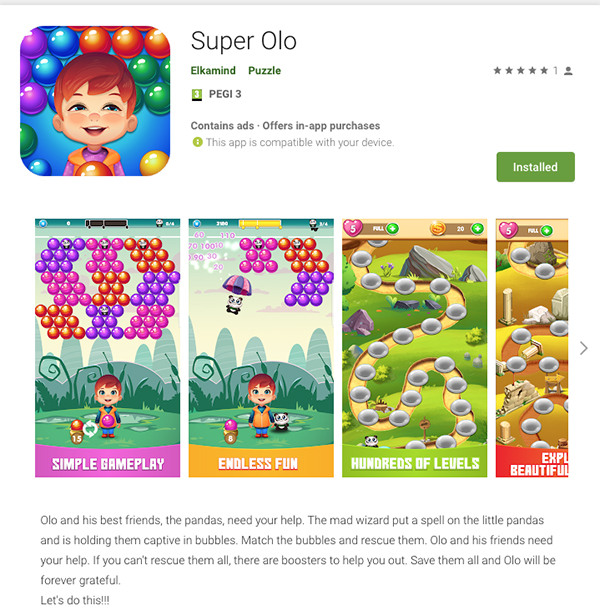Open the Endless Fun screenshot

coord(261,348)
